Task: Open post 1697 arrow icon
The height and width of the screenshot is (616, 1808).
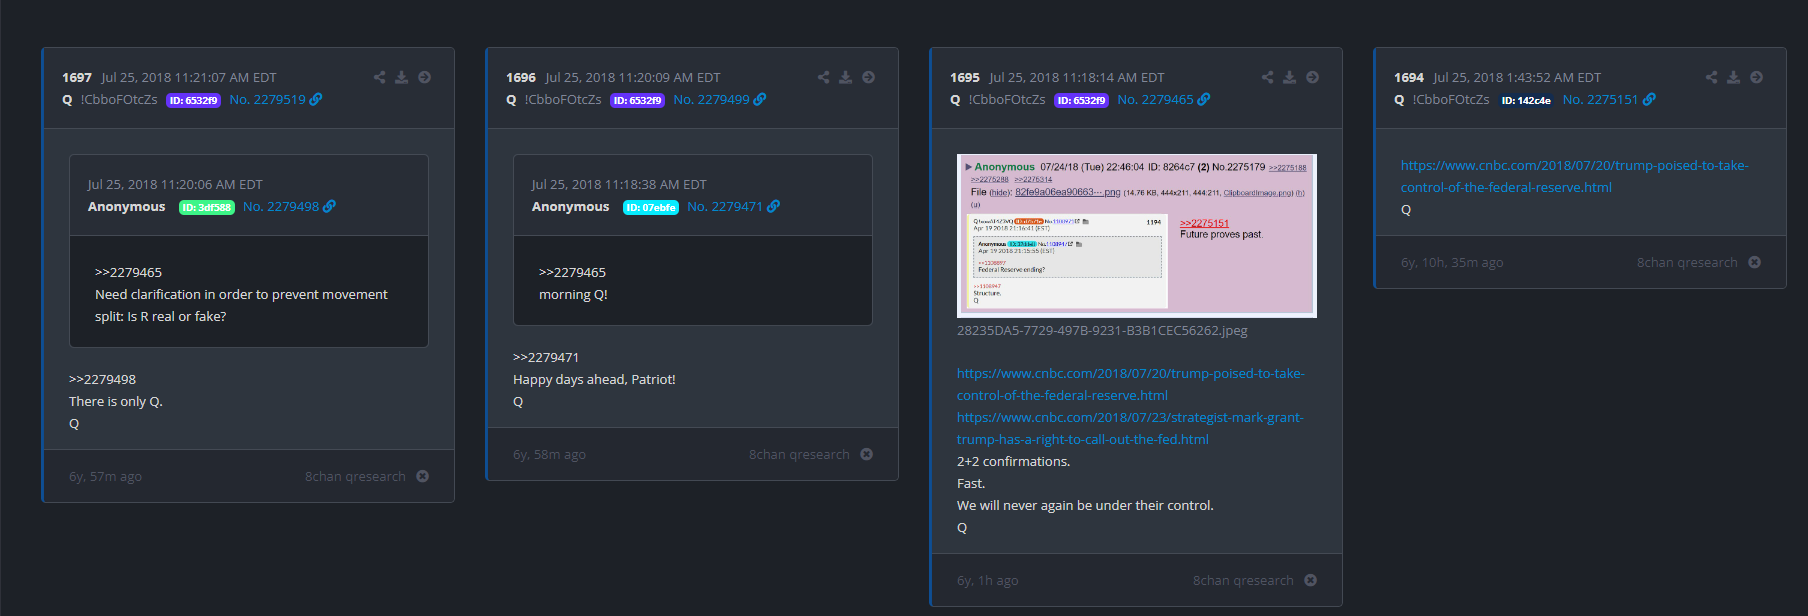Action: click(x=424, y=77)
